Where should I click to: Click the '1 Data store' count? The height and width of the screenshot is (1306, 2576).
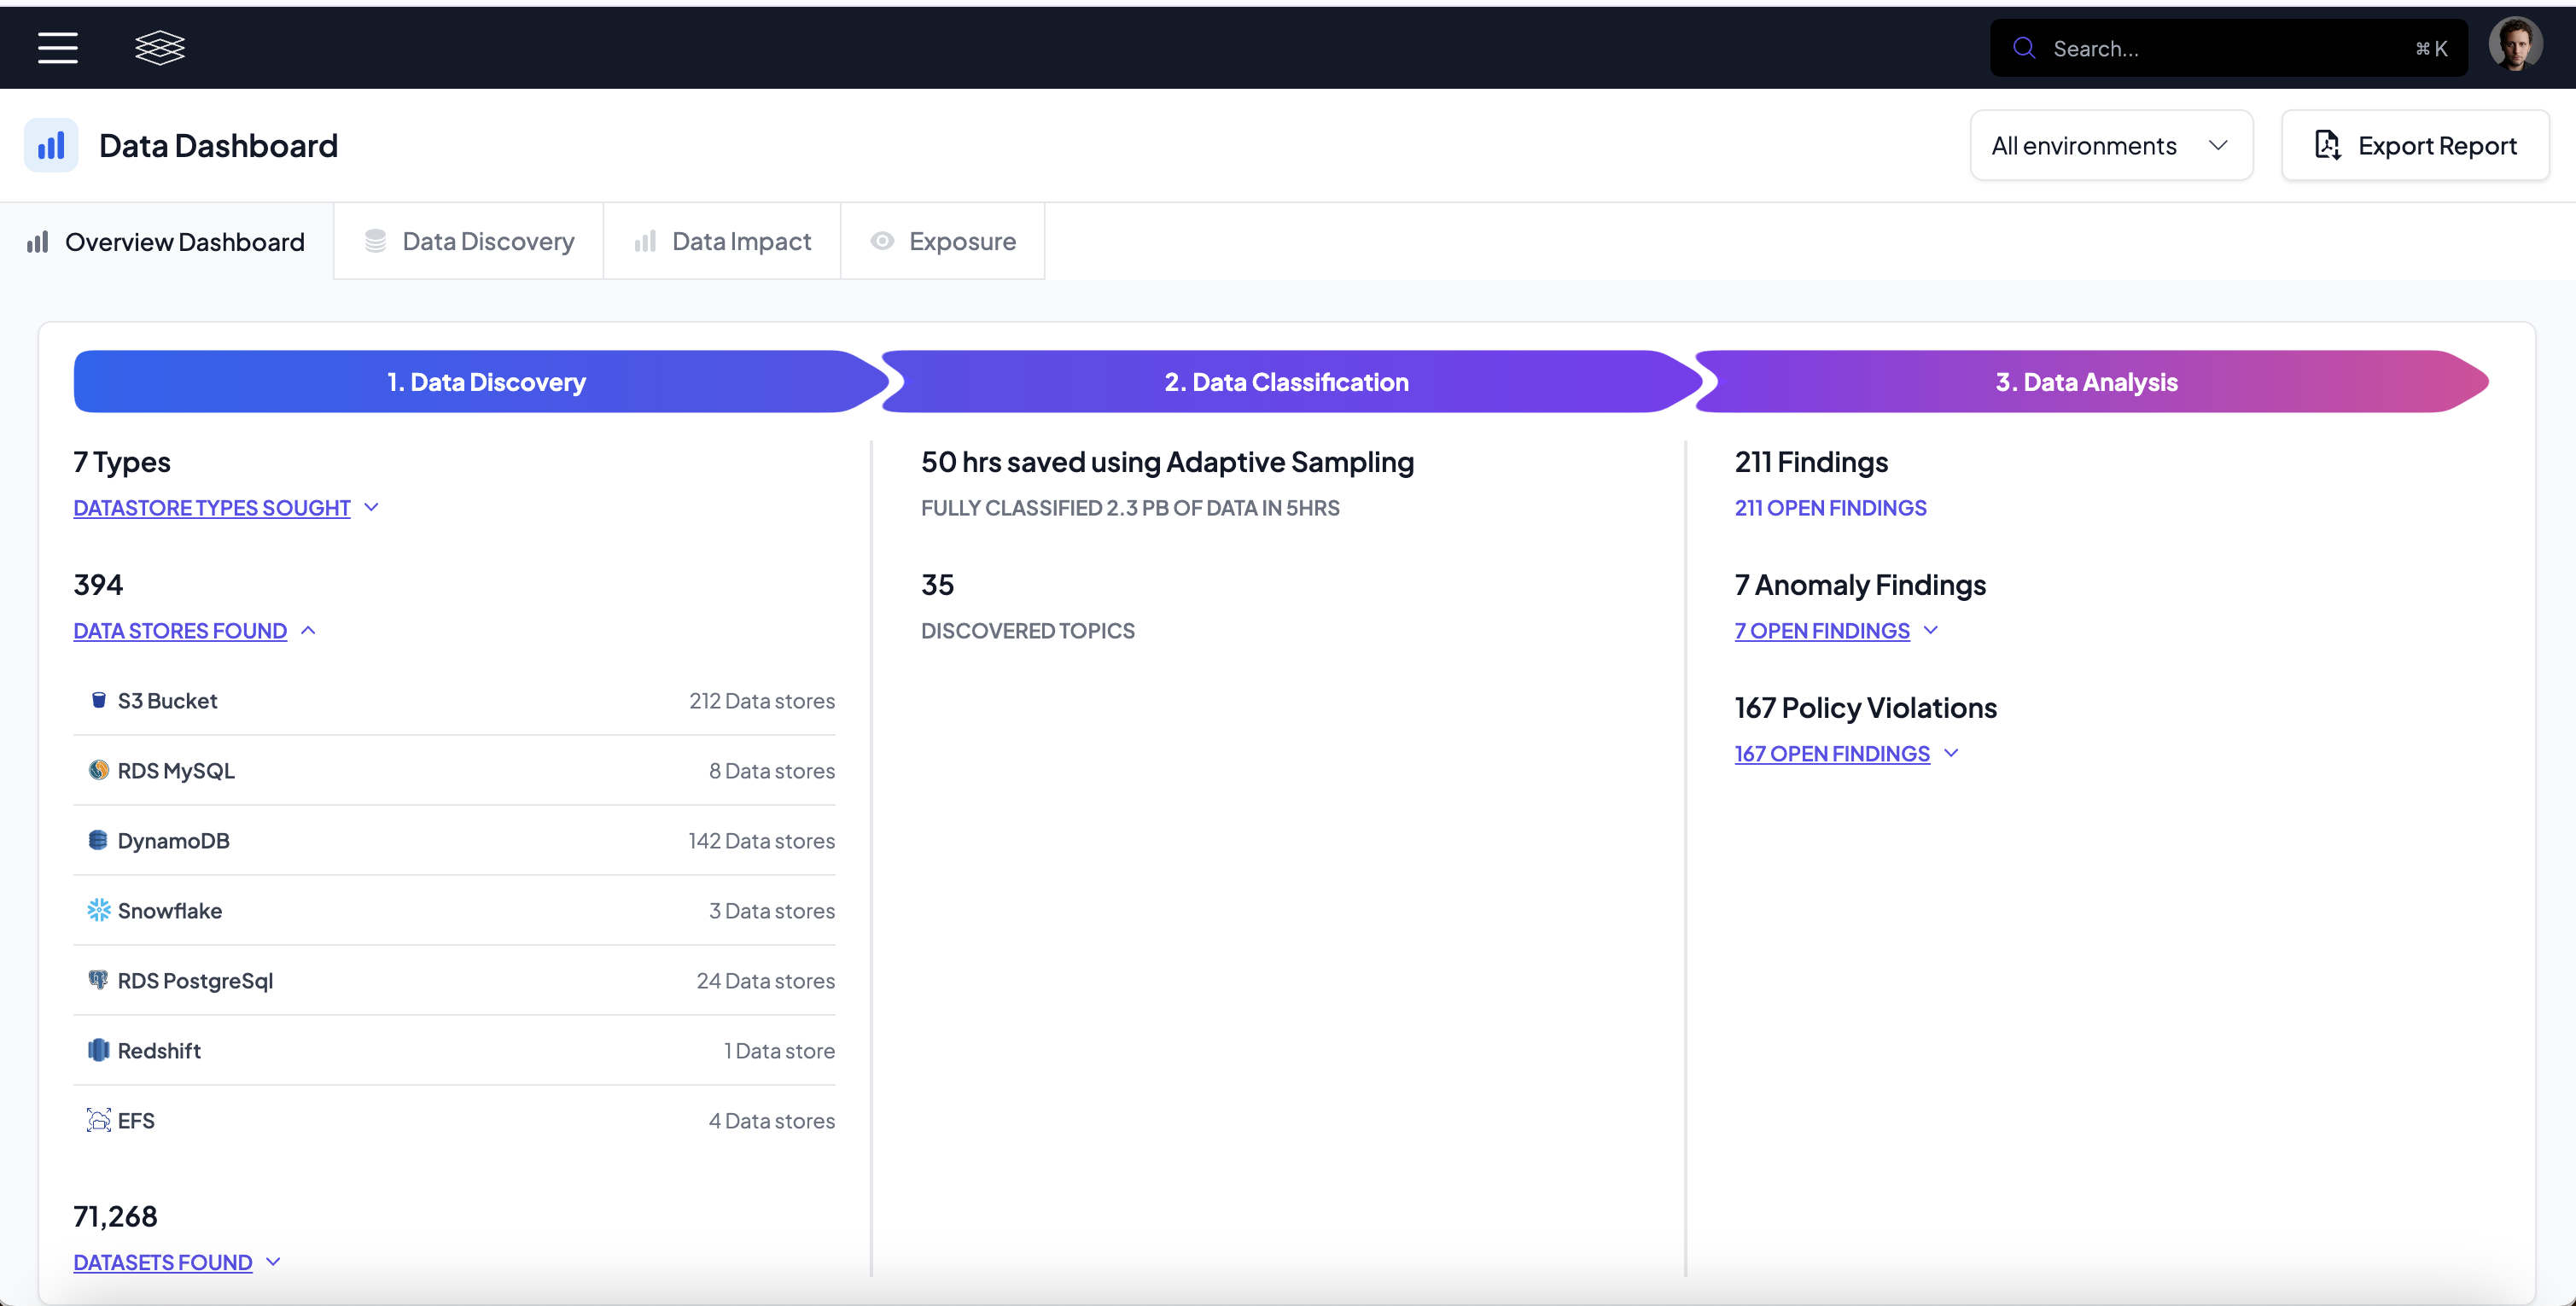pyautogui.click(x=780, y=1051)
